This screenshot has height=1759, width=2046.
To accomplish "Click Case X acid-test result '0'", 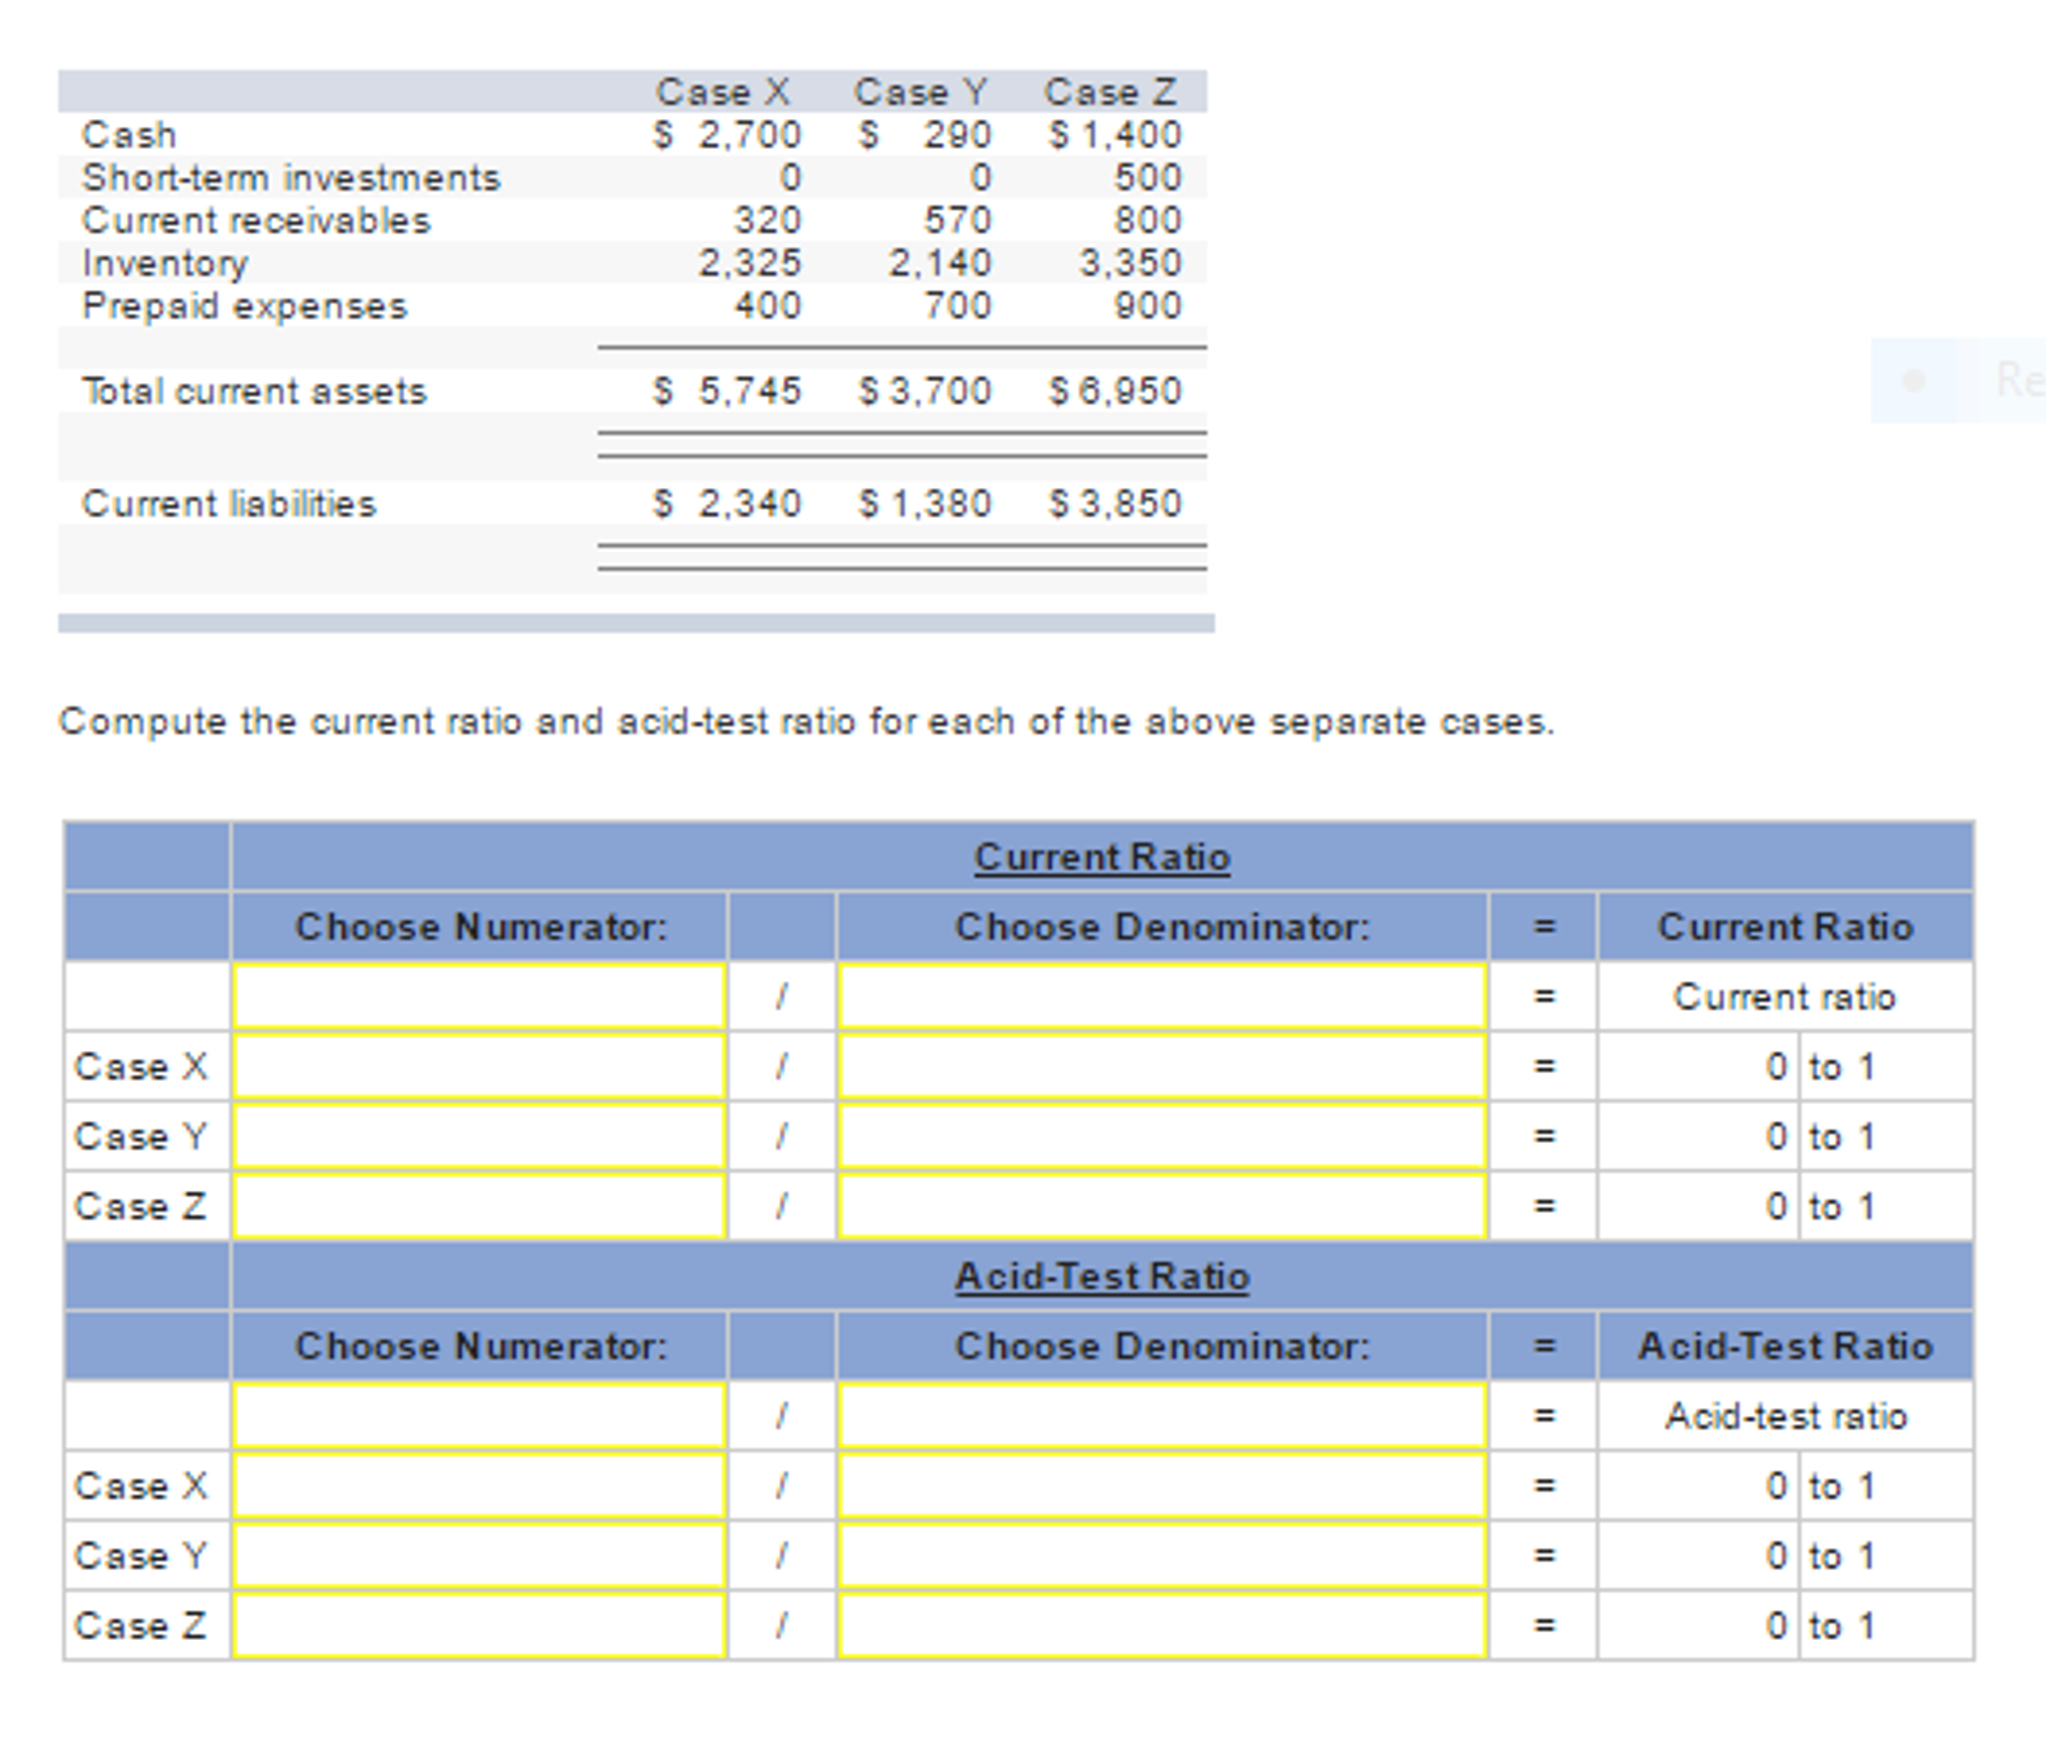I will [x=1776, y=1485].
